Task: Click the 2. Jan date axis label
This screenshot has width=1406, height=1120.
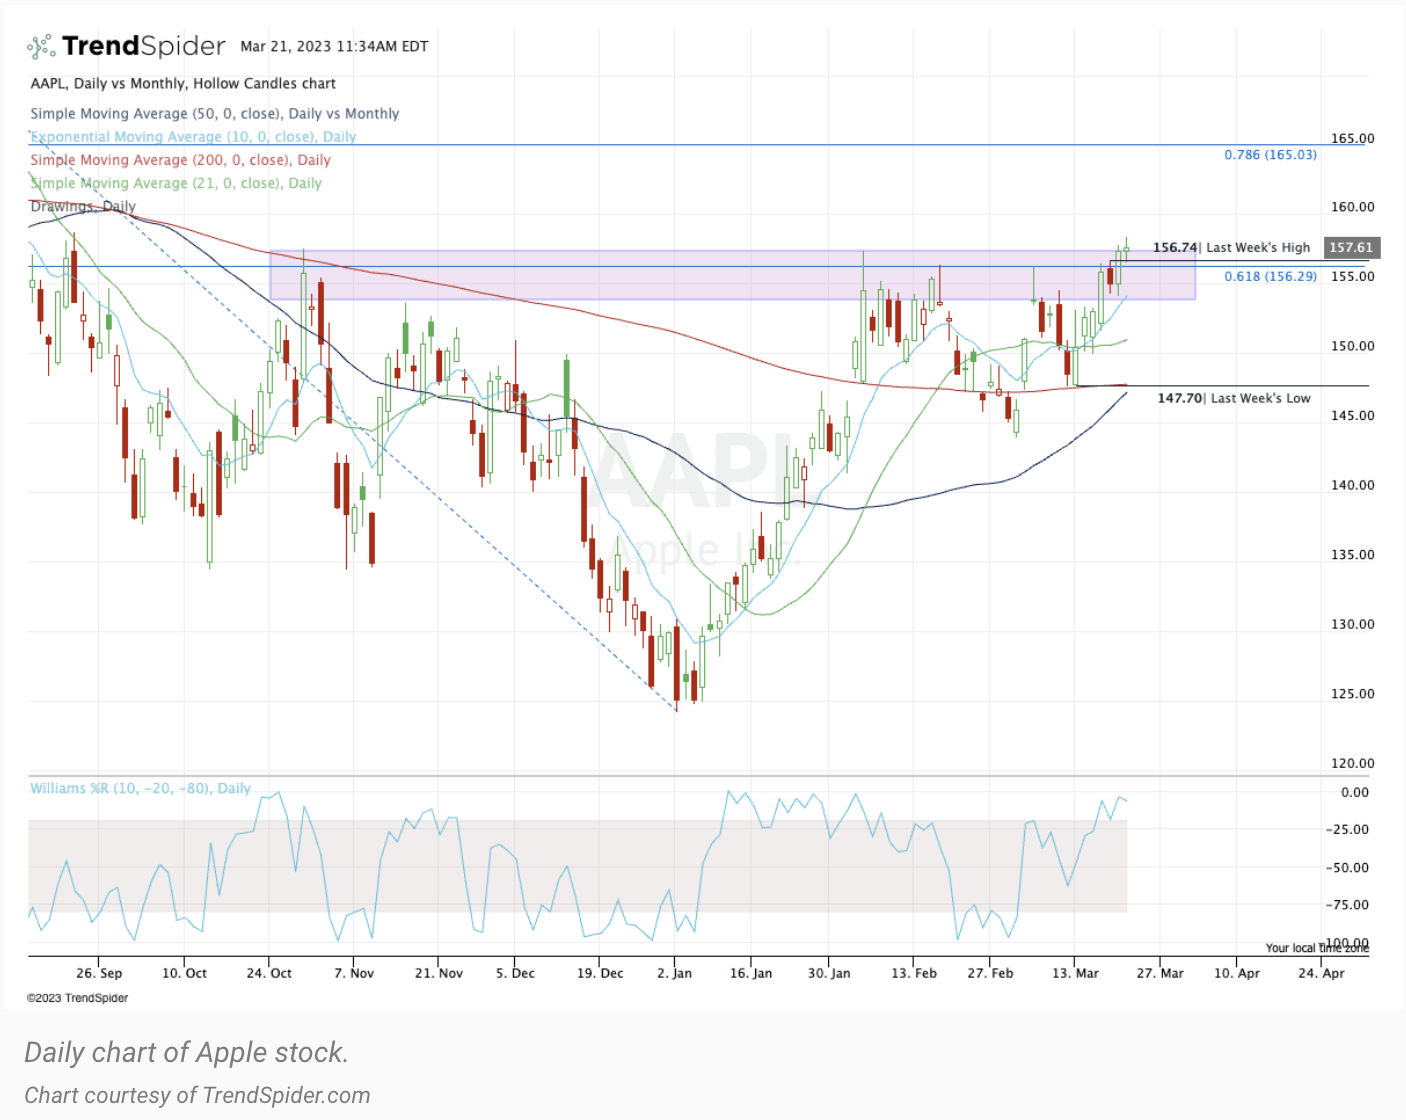Action: 675,973
